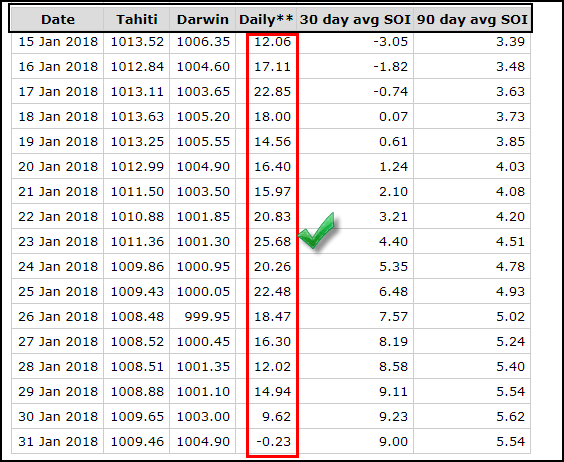Screen dimensions: 564x462
Task: Click Daily value 17.11
Action: click(272, 67)
